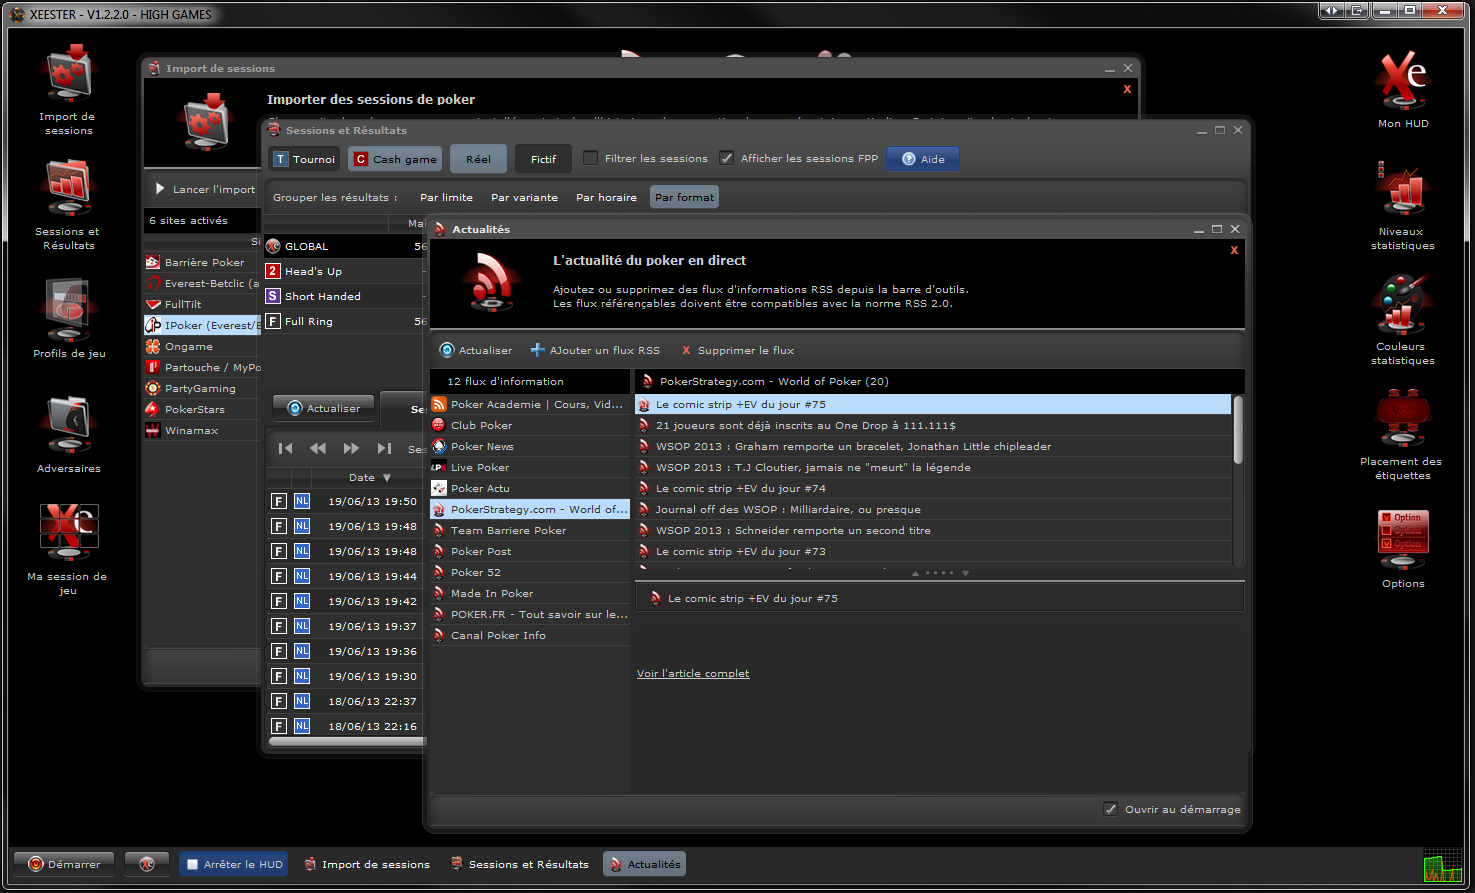This screenshot has width=1475, height=893.
Task: Open the Voir l'article complet link
Action: (x=693, y=673)
